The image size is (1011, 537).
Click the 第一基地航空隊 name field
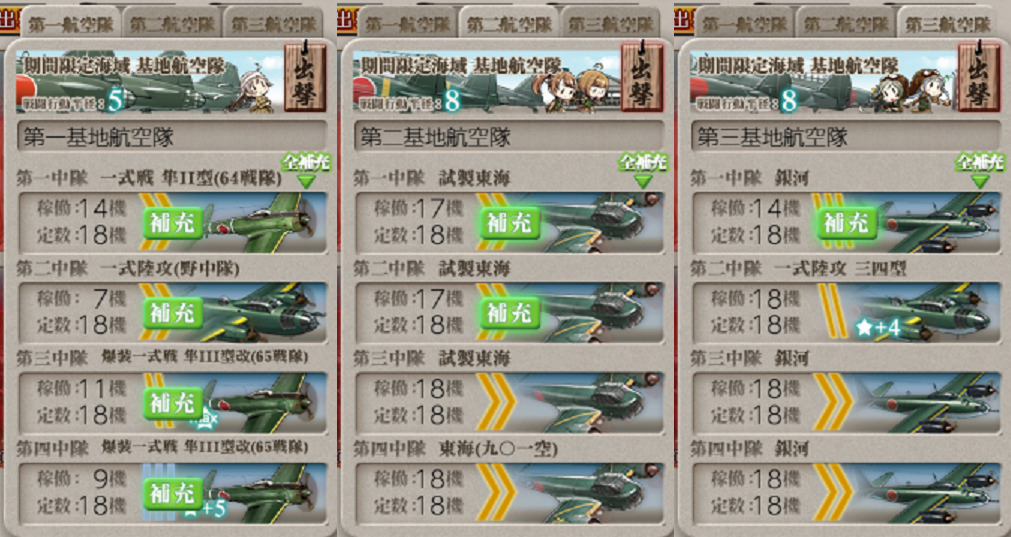[x=173, y=137]
